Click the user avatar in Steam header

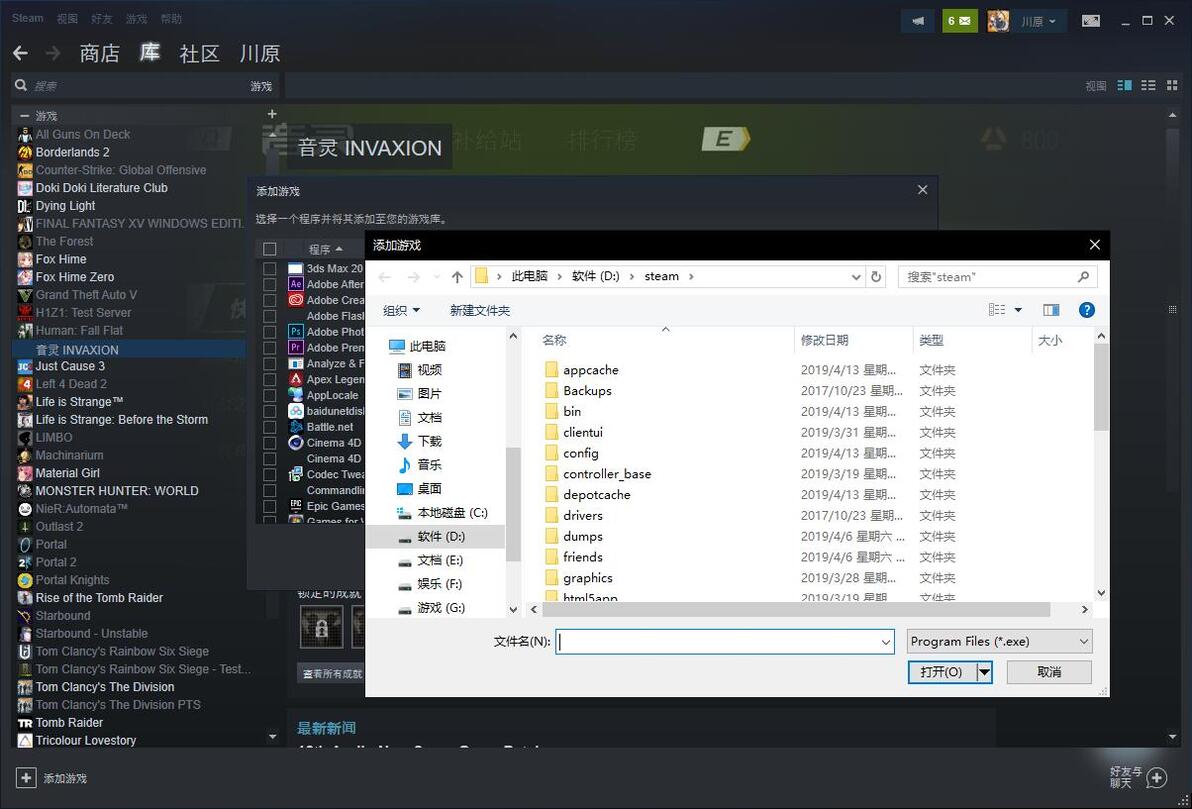998,21
